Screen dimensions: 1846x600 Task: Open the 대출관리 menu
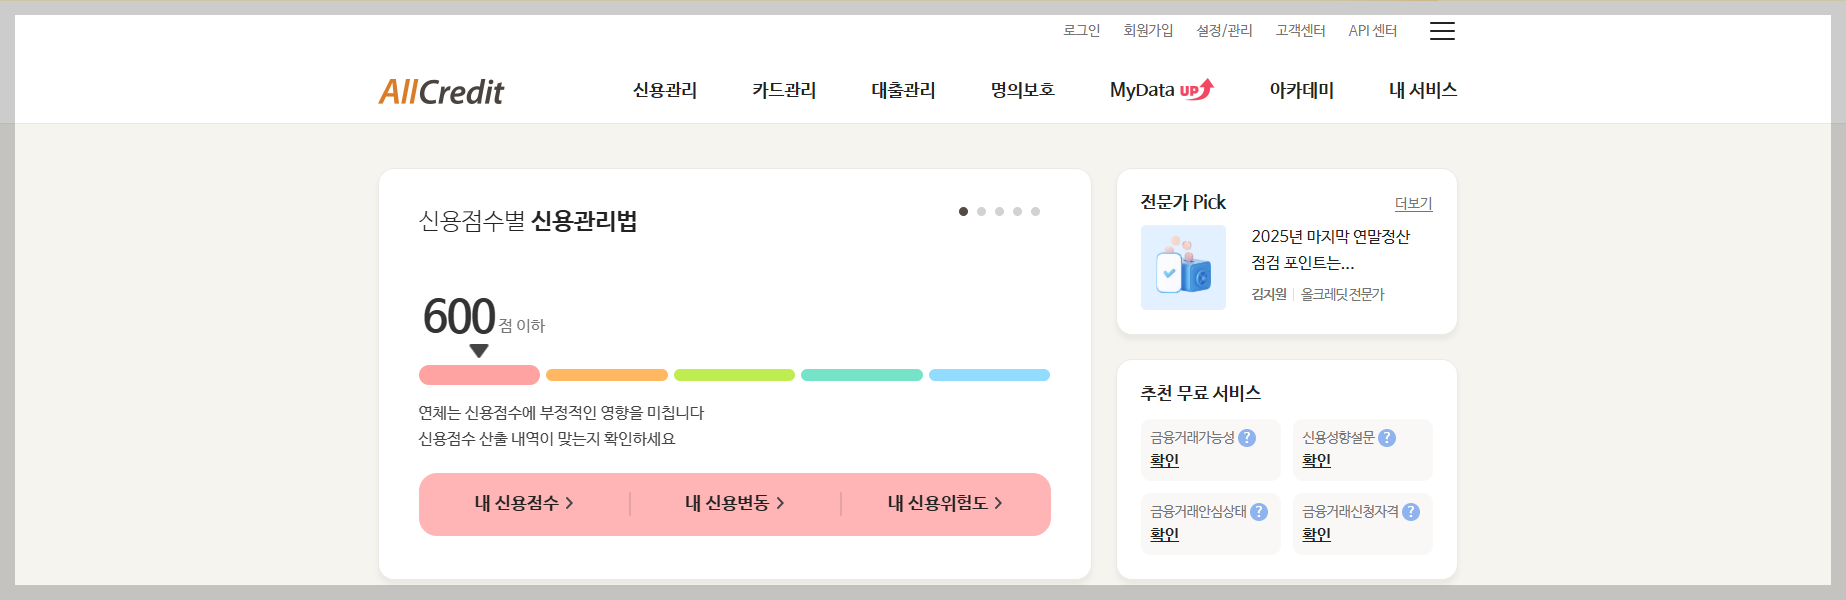pyautogui.click(x=903, y=90)
